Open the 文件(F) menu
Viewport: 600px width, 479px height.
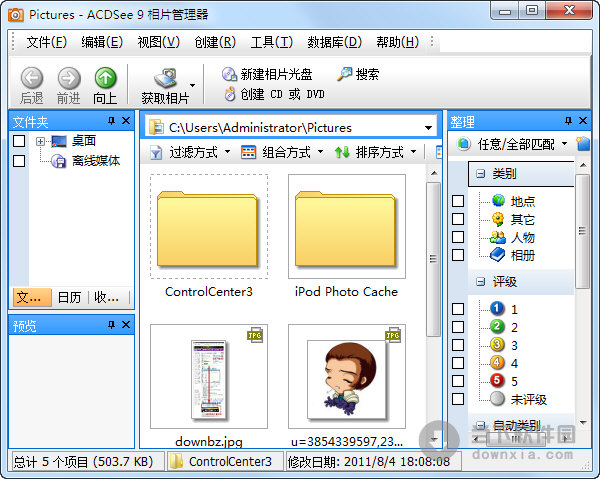pyautogui.click(x=47, y=42)
